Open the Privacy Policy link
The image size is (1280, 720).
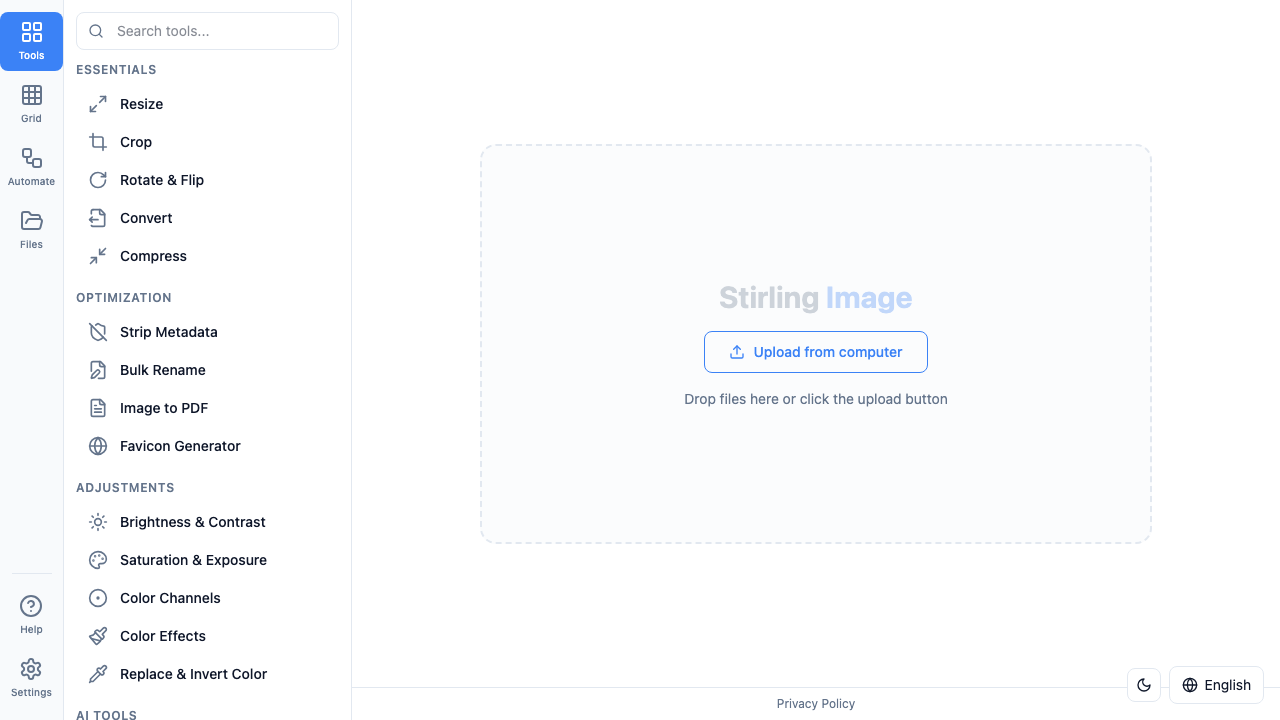[x=816, y=704]
